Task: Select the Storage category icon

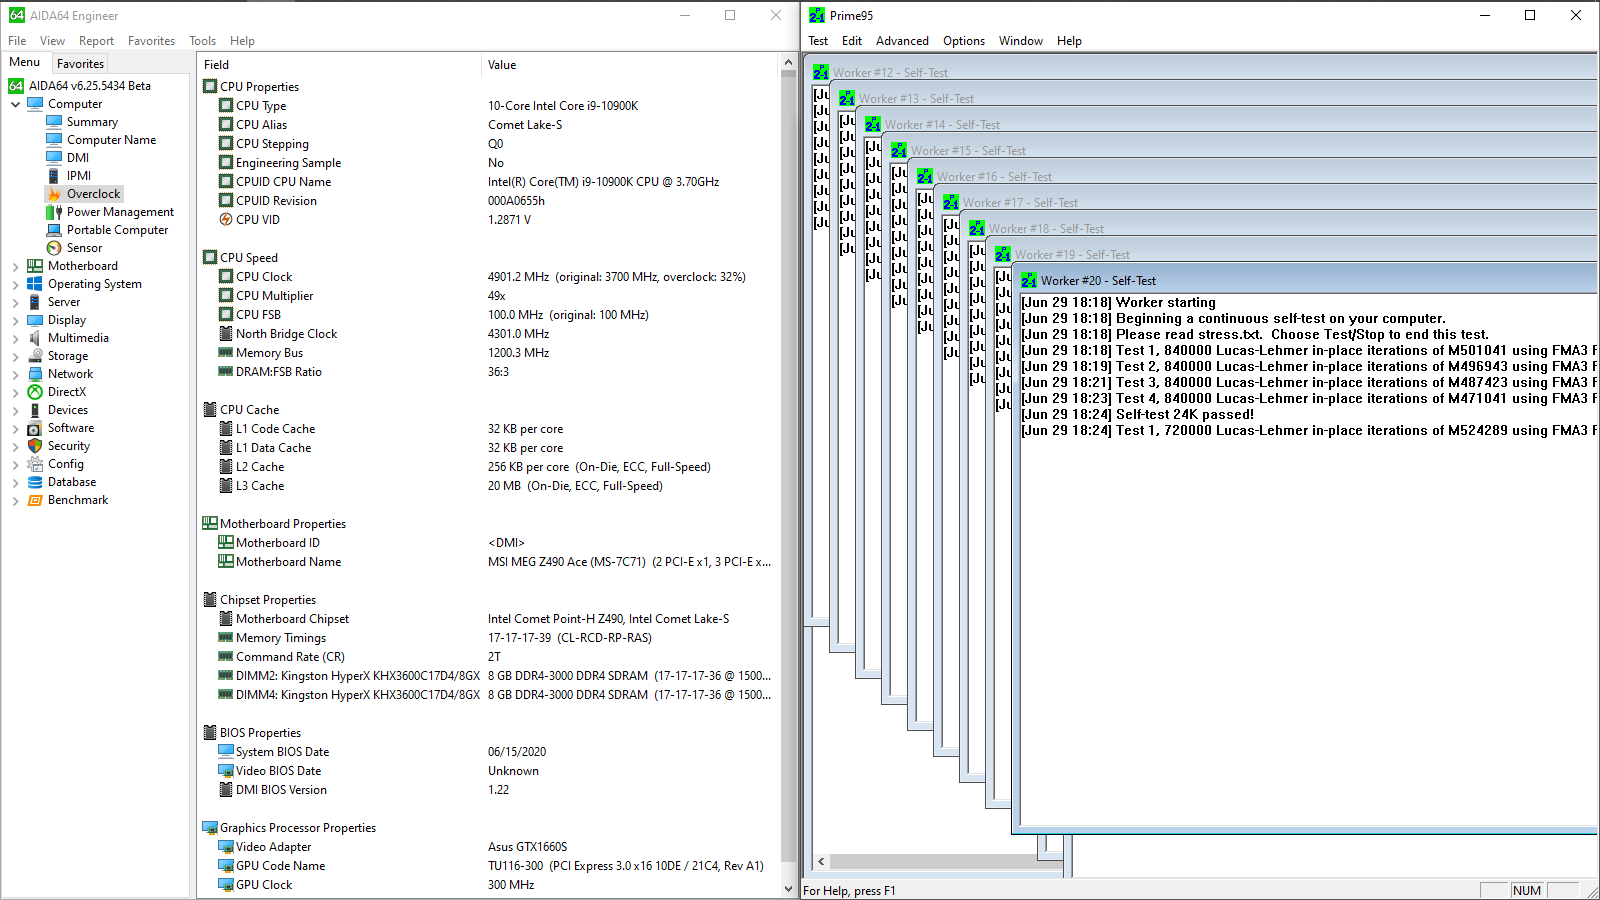Action: [x=35, y=356]
